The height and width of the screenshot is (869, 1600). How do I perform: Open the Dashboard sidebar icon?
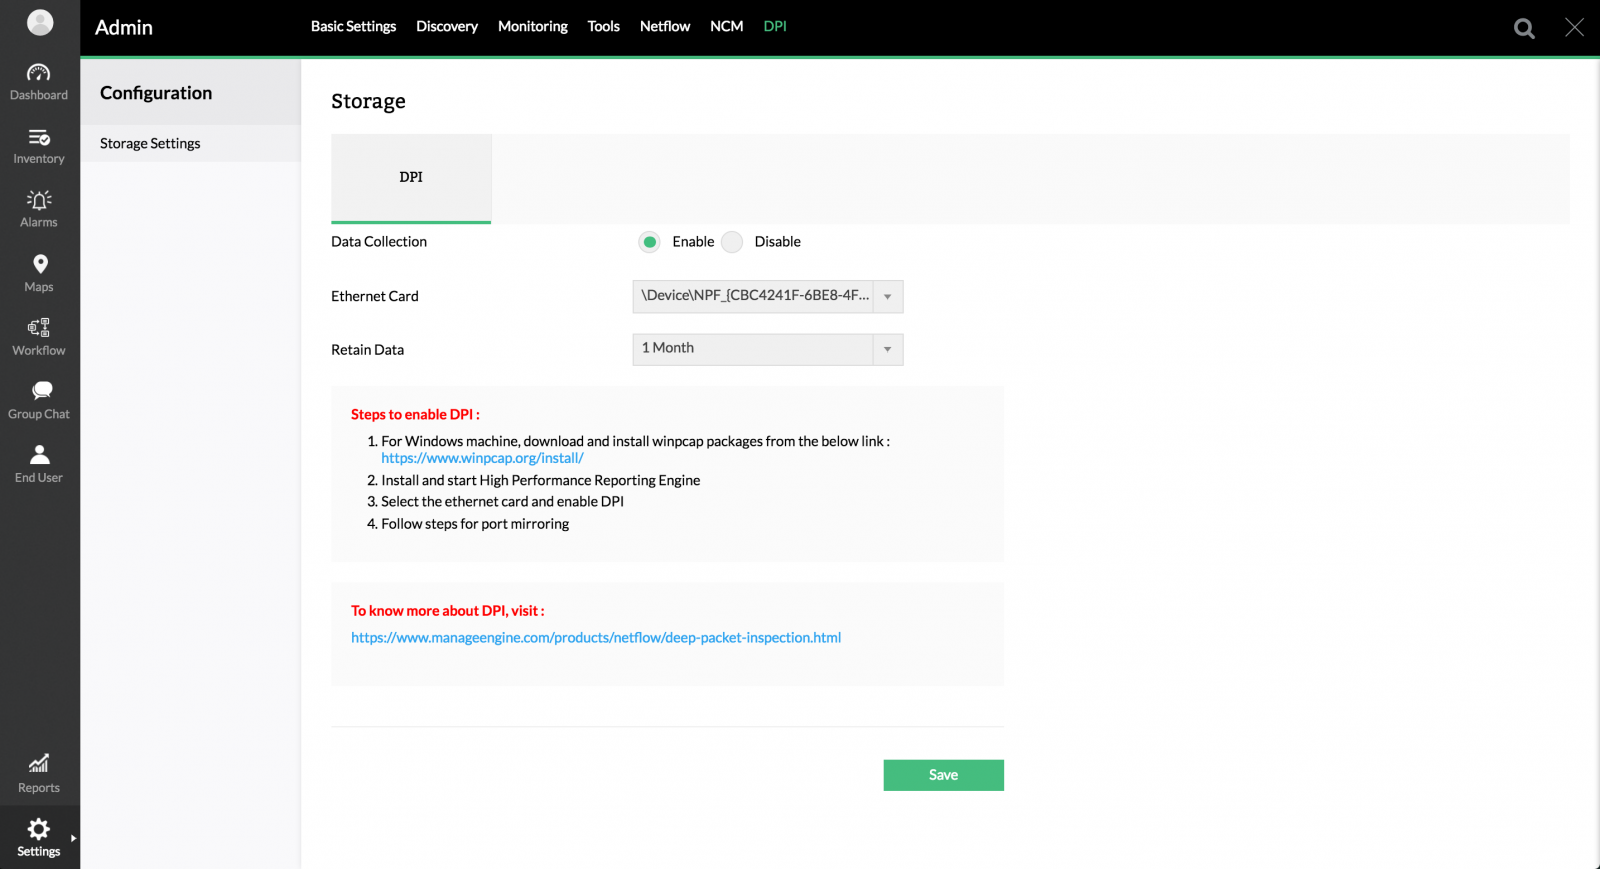39,73
